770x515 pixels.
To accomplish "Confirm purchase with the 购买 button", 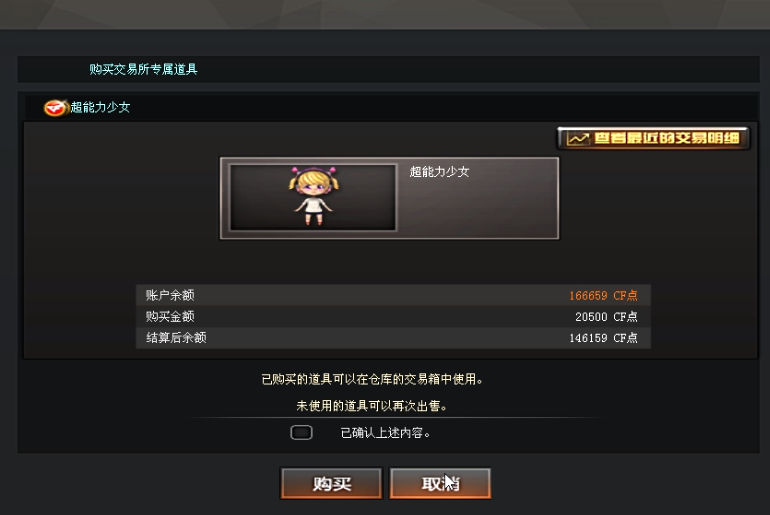I will [331, 484].
